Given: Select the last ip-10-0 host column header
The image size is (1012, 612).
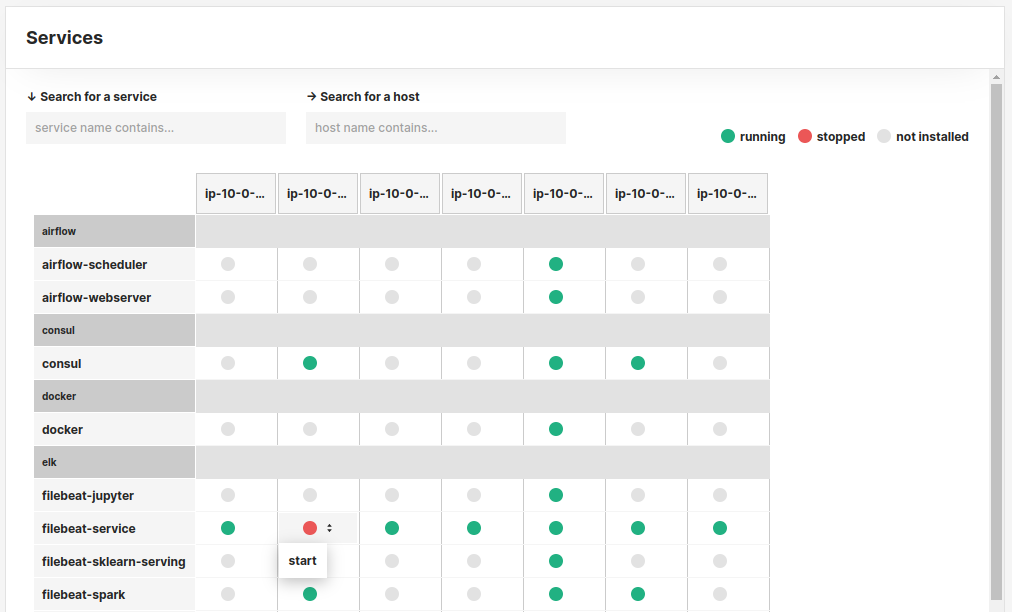Looking at the screenshot, I should point(728,193).
